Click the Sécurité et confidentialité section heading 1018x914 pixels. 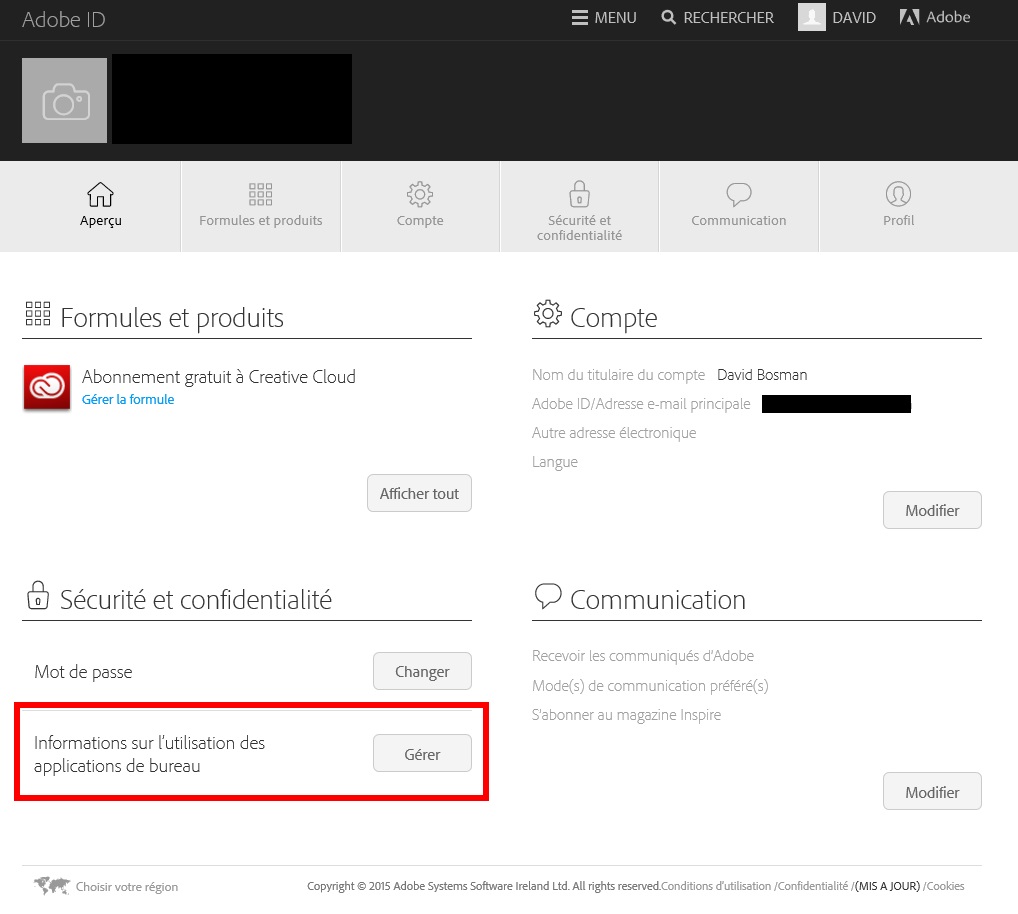pyautogui.click(x=196, y=600)
